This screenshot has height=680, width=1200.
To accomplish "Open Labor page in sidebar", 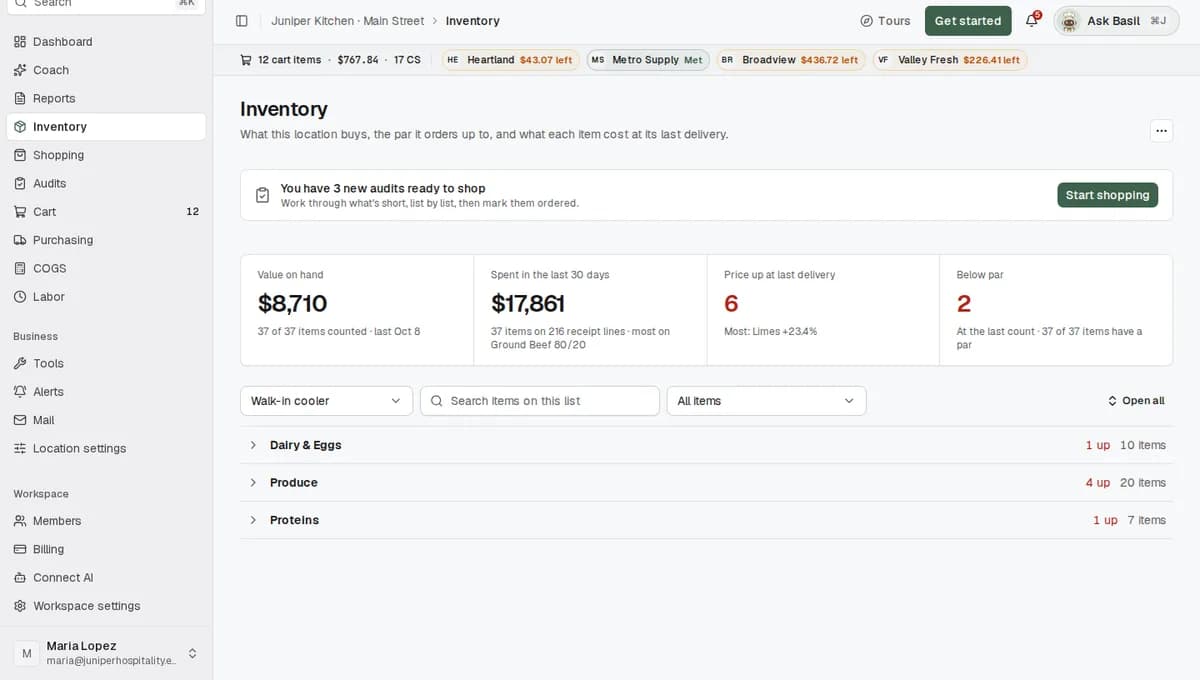I will coord(106,297).
